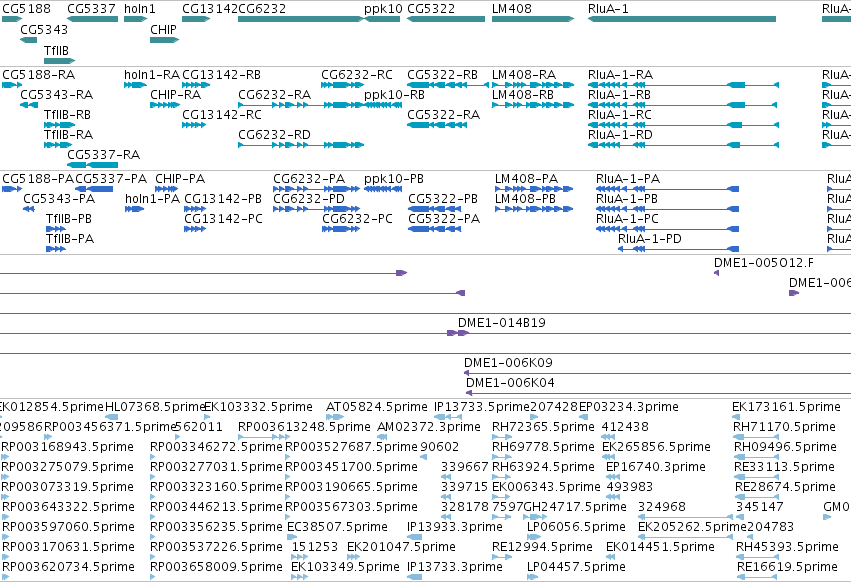Click the CG6232-RC transcript label
851x582 pixels.
tap(357, 74)
